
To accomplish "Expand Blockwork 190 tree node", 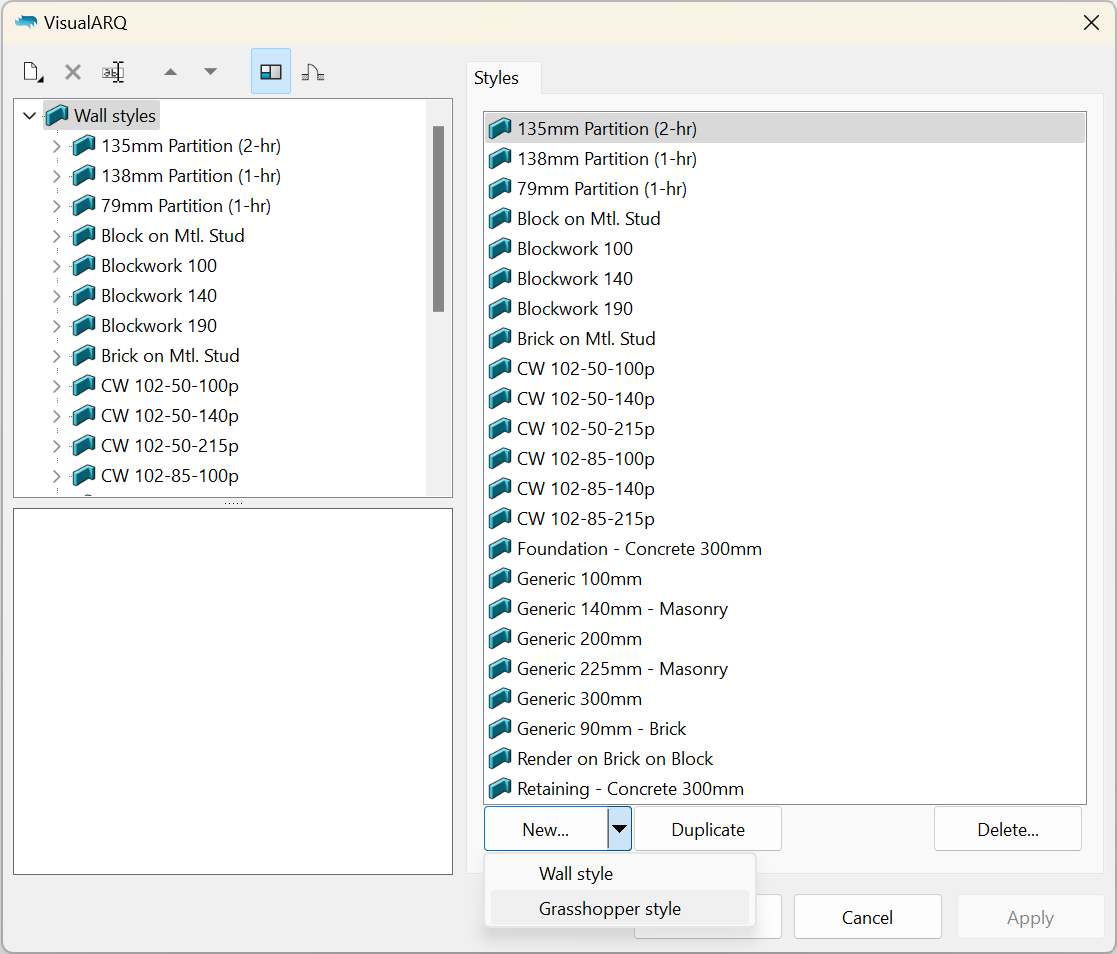I will pos(56,326).
